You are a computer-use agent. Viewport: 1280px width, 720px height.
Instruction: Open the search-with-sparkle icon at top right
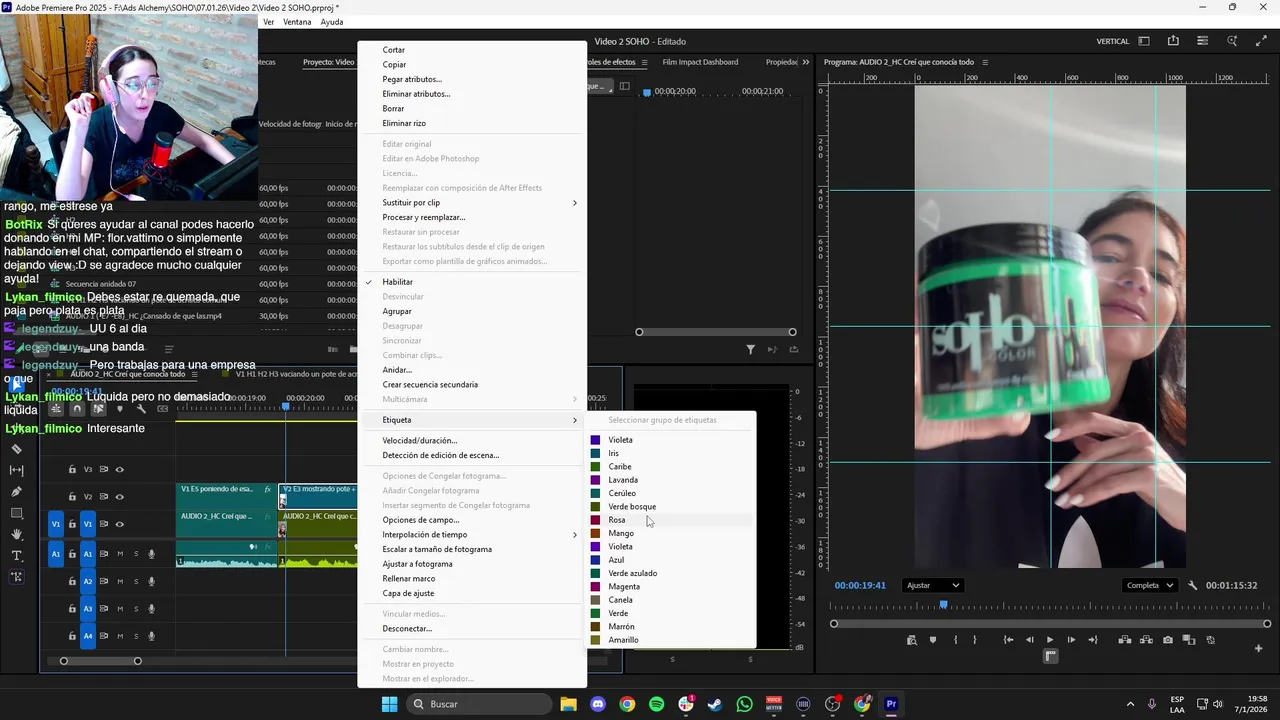click(1232, 41)
